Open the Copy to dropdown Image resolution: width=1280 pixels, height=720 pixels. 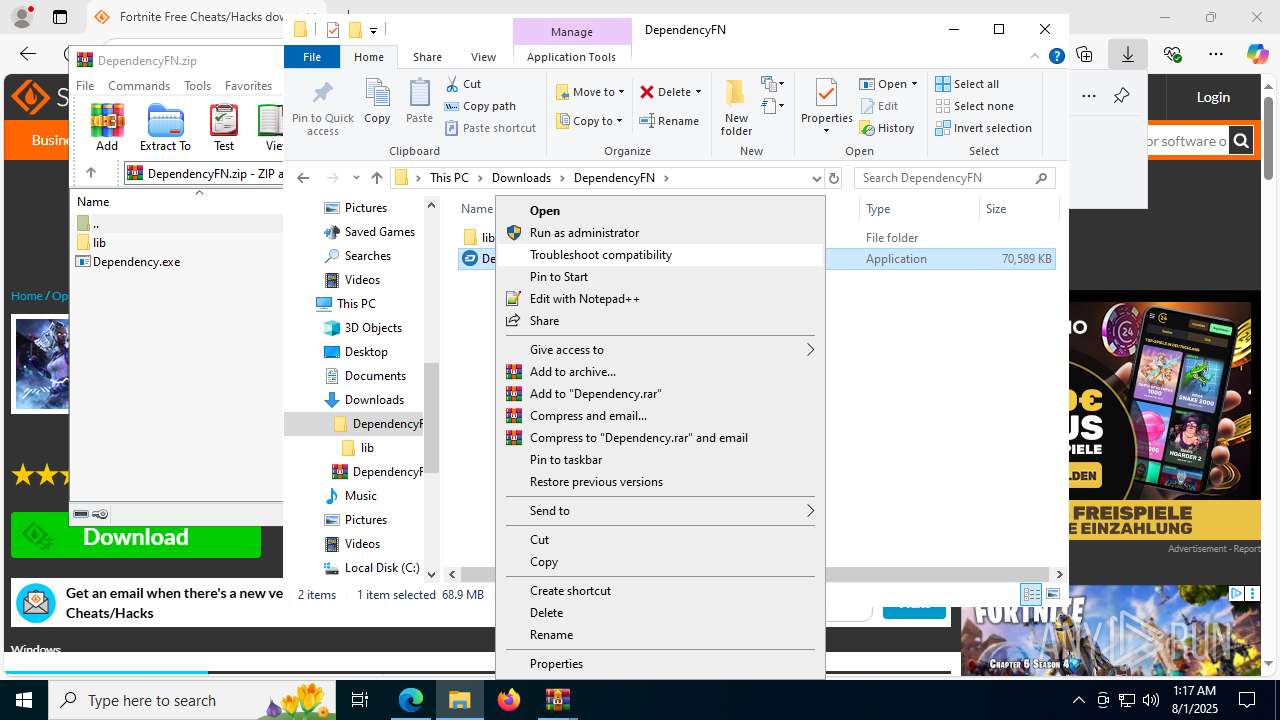pos(590,121)
